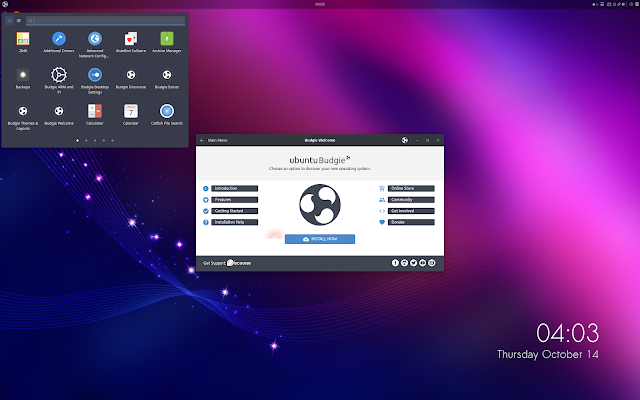Viewport: 640px width, 400px height.
Task: Click the Online Store cart icon
Action: pyautogui.click(x=382, y=189)
